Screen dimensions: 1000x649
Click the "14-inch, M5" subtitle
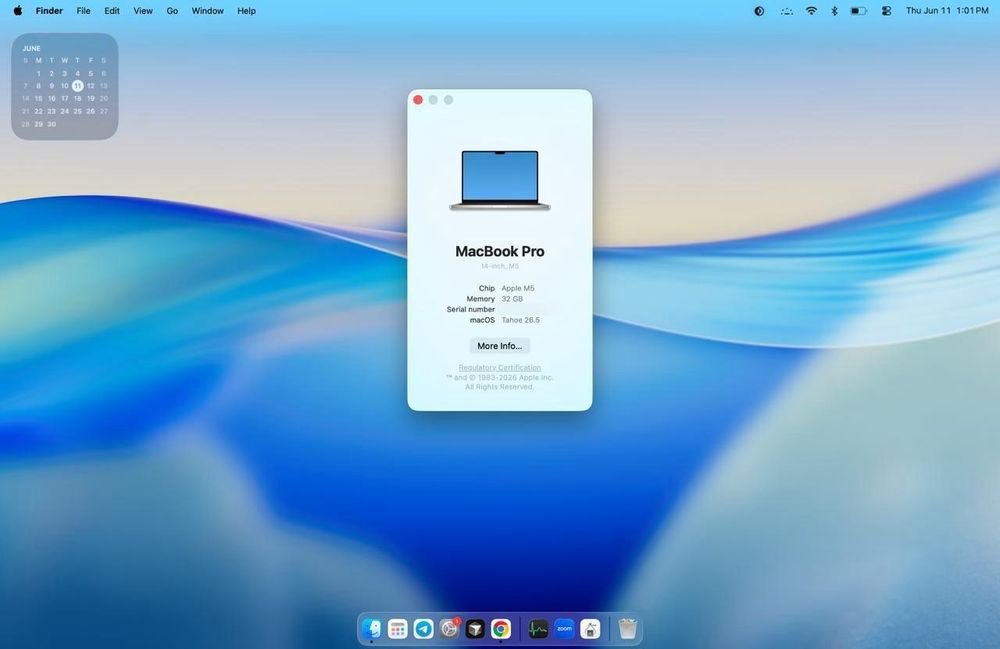pyautogui.click(x=499, y=266)
